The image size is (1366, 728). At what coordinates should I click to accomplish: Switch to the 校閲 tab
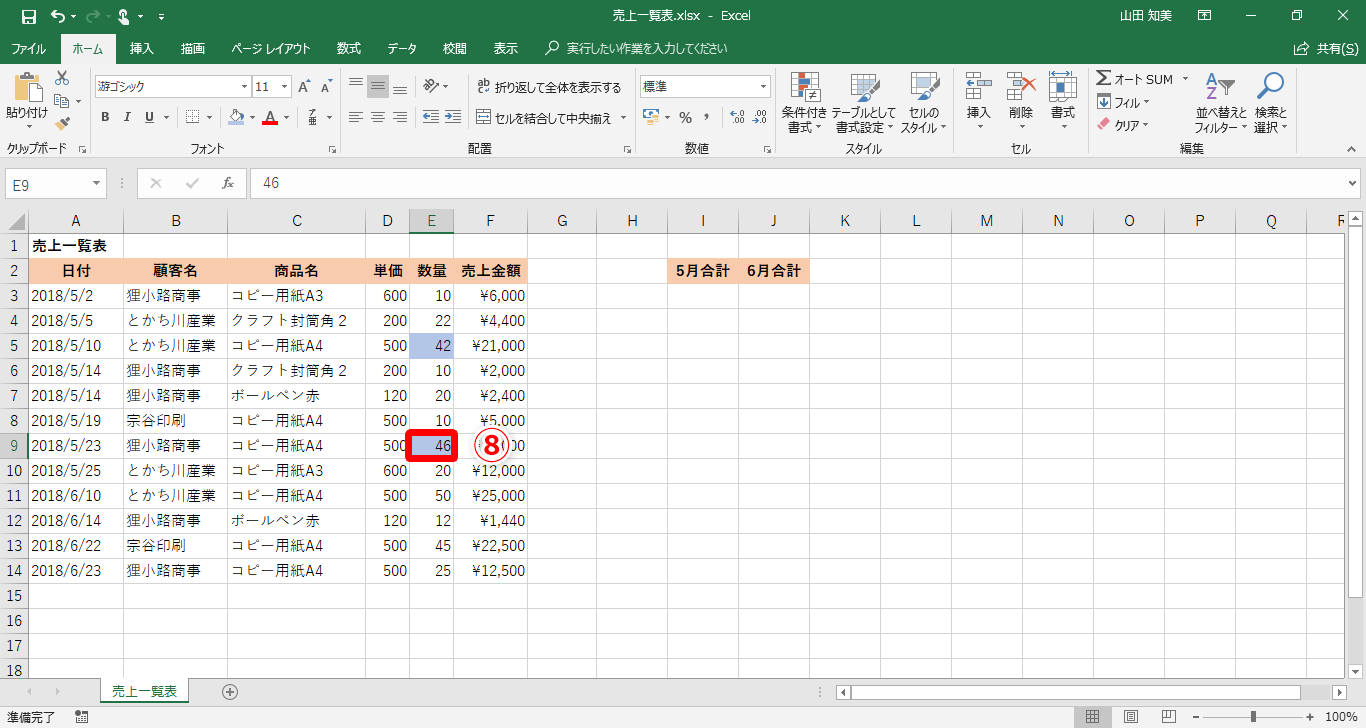pos(455,48)
